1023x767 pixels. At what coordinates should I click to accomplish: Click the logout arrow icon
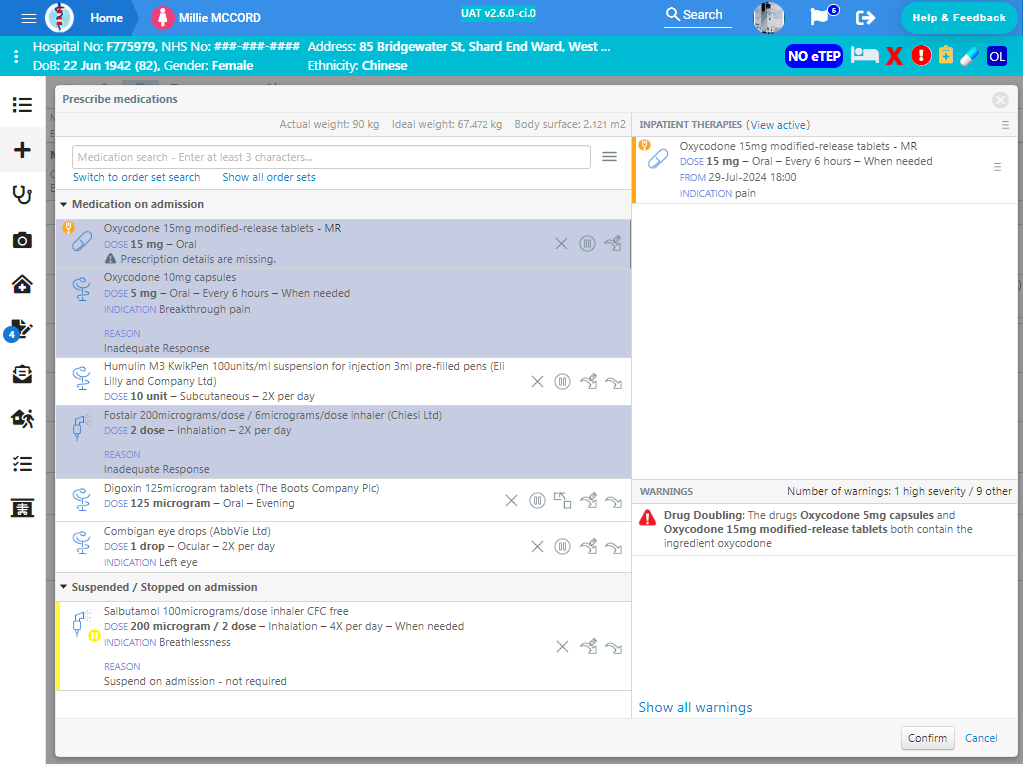pyautogui.click(x=865, y=18)
